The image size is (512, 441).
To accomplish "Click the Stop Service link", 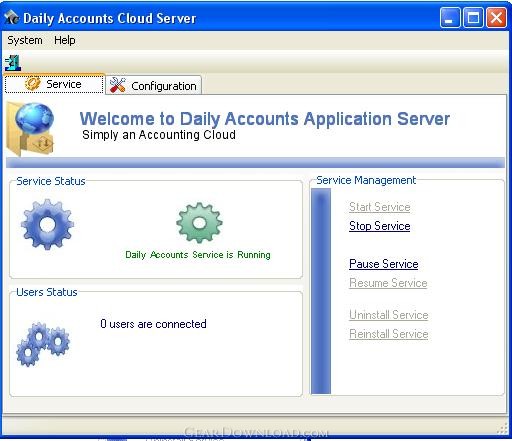I will 379,226.
